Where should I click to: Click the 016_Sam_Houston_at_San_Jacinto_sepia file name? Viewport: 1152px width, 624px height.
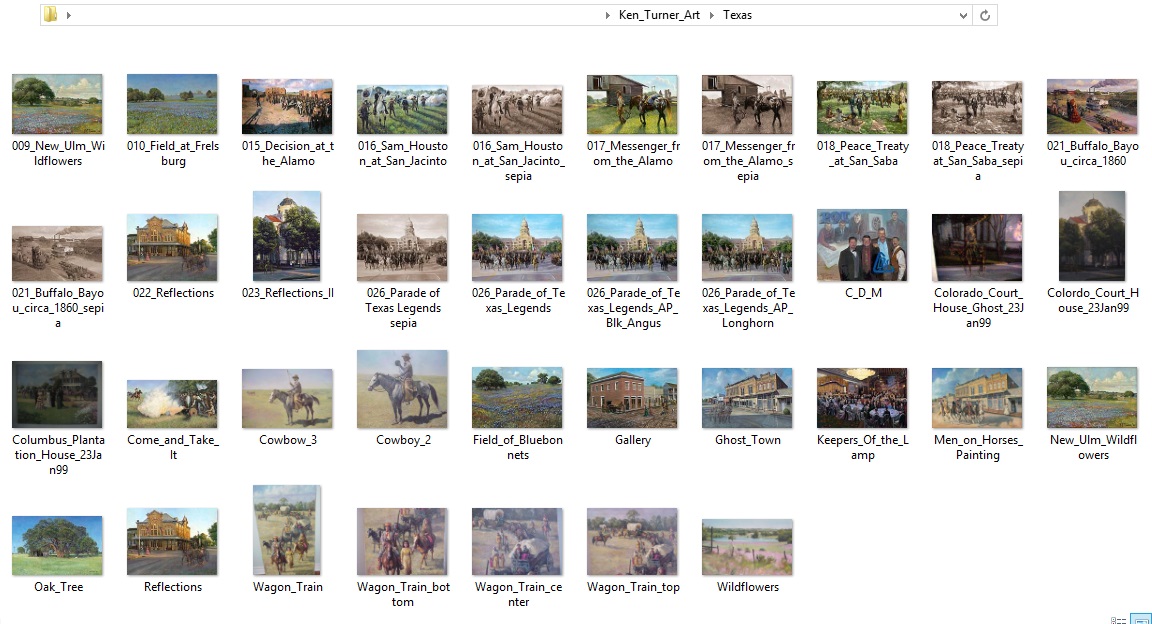point(518,161)
